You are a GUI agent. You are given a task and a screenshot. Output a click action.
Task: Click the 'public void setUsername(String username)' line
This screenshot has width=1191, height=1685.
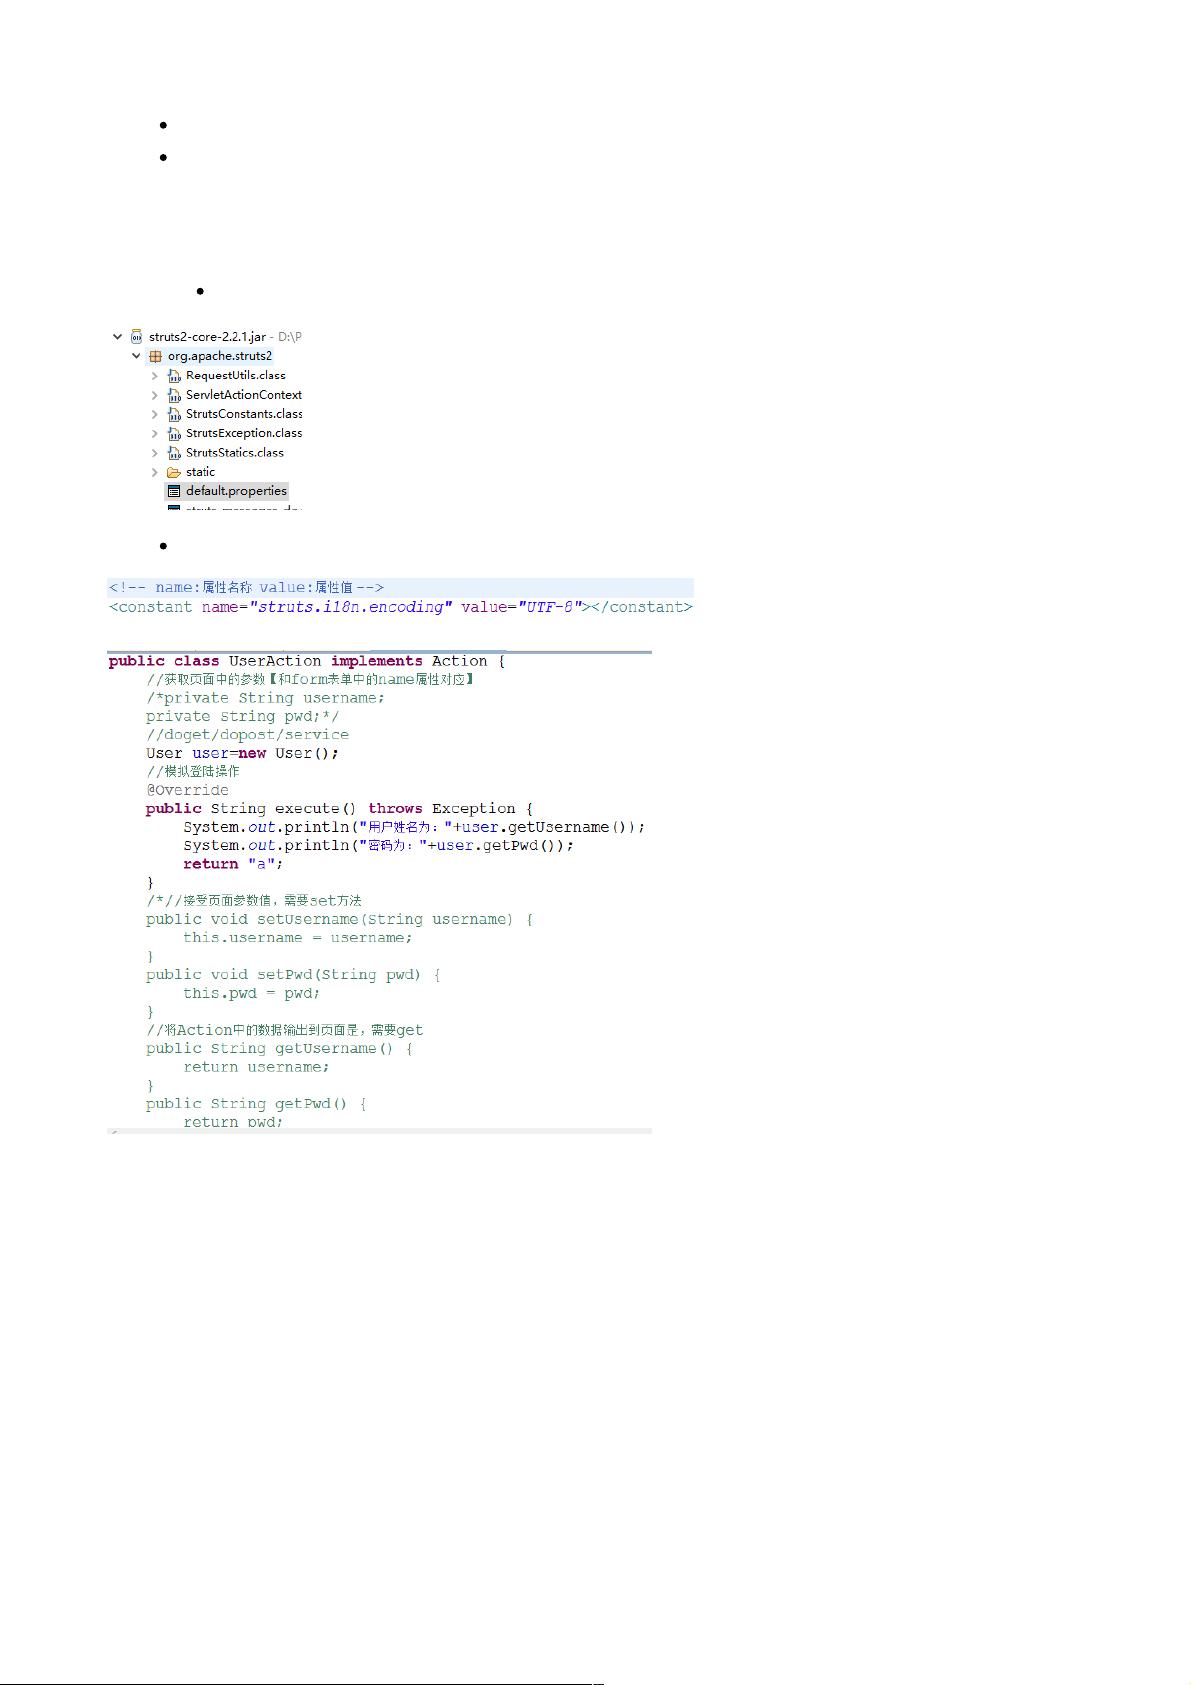pos(339,919)
